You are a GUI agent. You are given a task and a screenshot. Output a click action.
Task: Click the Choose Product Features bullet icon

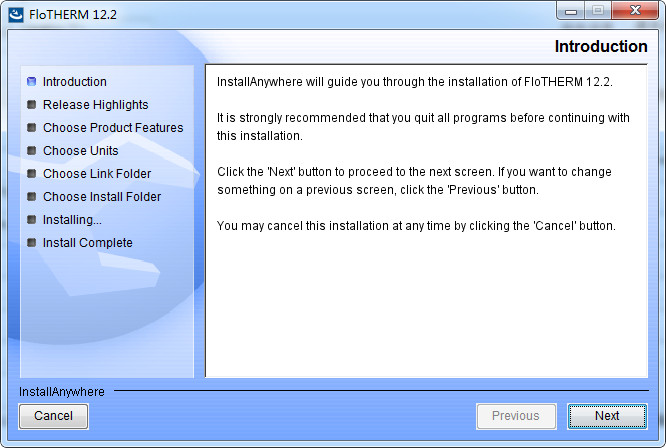(32, 128)
